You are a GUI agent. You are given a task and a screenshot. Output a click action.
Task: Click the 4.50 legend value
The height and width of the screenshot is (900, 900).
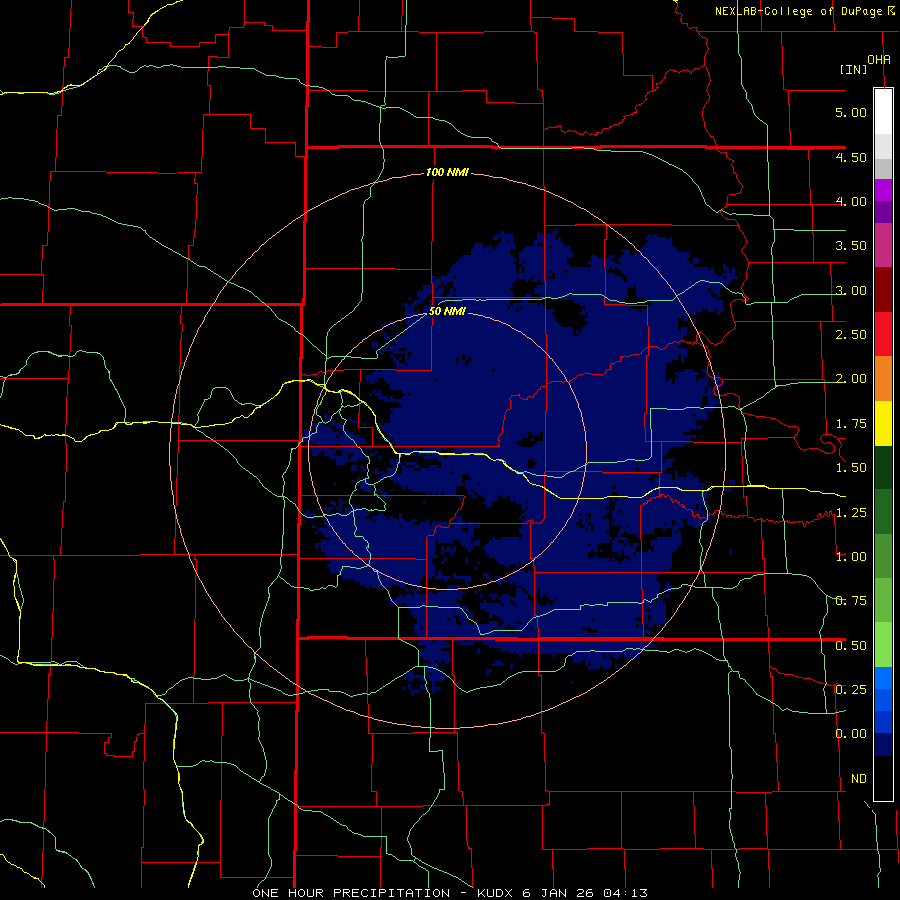[x=851, y=157]
